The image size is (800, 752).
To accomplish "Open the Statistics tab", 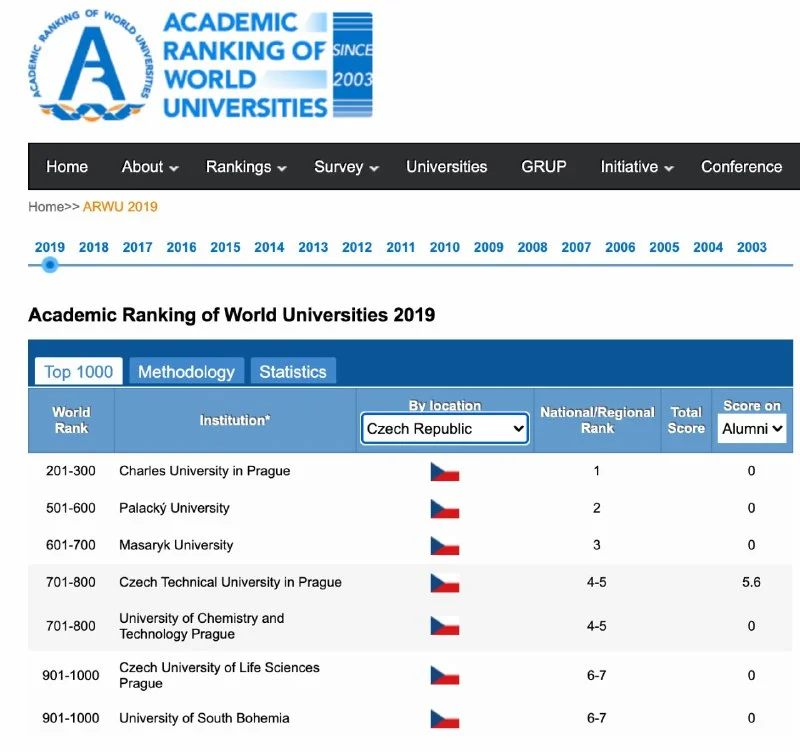I will (x=293, y=372).
